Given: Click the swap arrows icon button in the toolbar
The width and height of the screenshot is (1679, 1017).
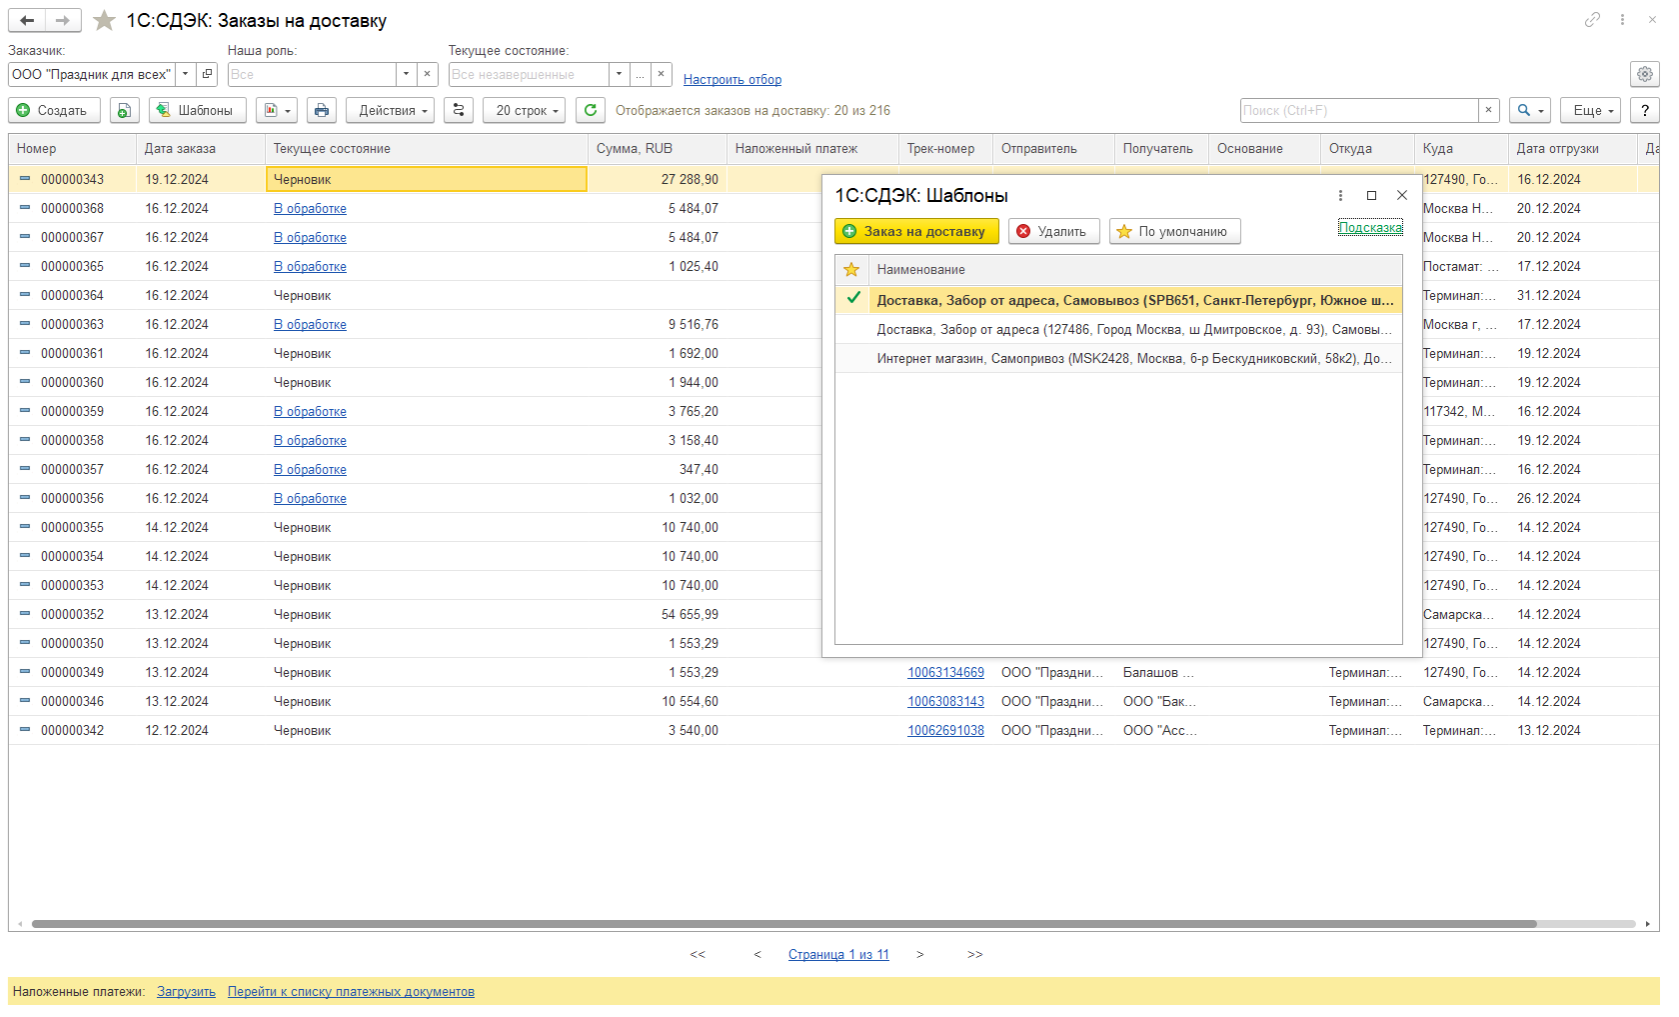Looking at the screenshot, I should [x=459, y=110].
